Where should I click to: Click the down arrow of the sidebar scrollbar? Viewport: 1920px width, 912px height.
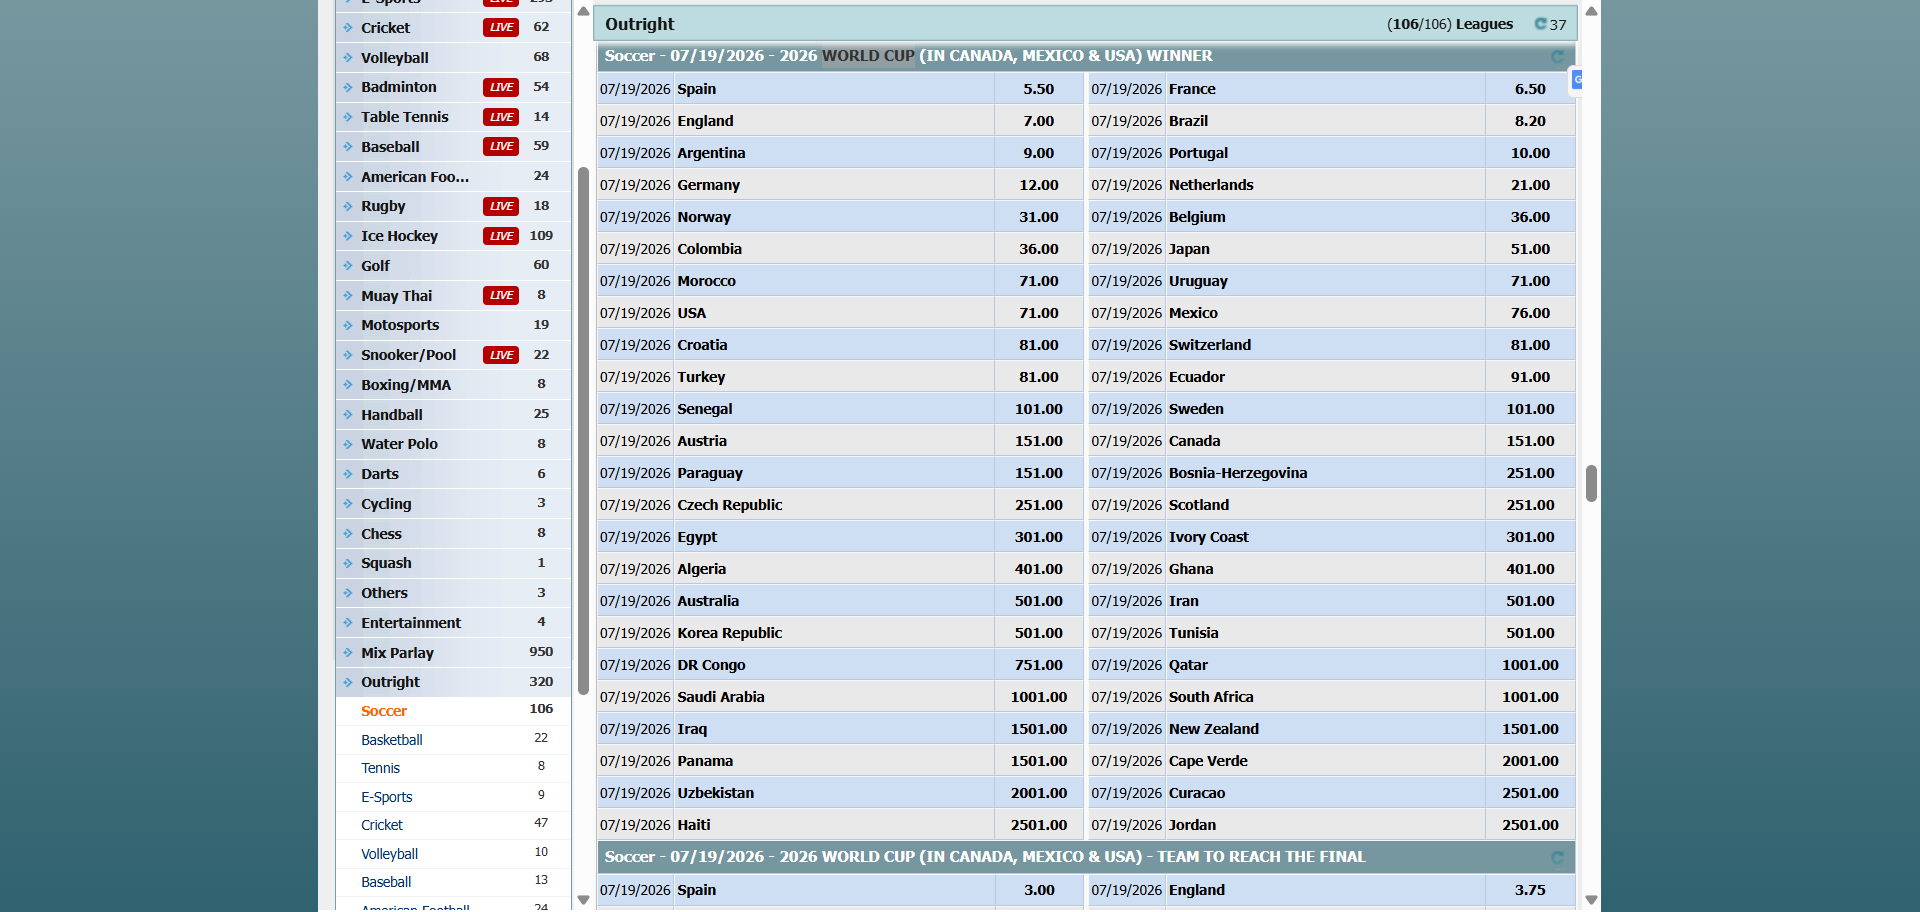[x=583, y=900]
